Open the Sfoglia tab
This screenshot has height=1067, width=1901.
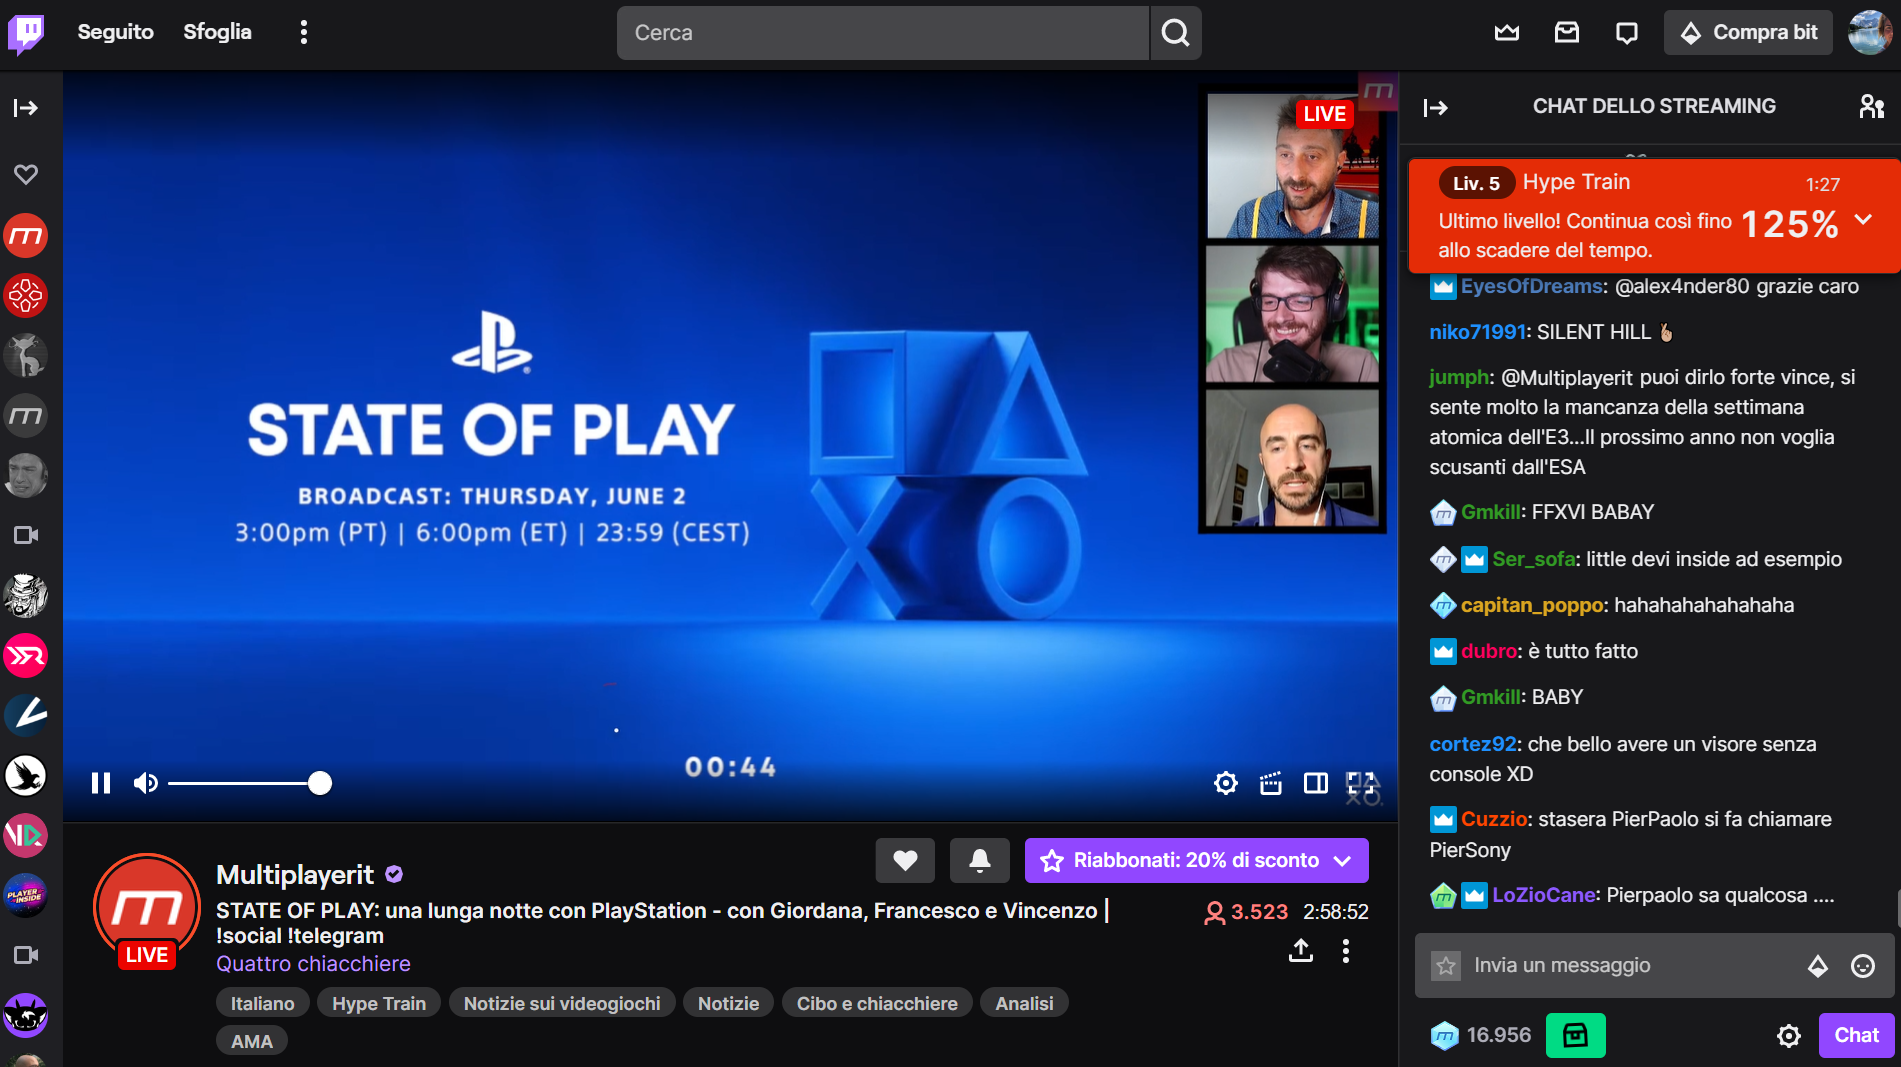click(217, 32)
